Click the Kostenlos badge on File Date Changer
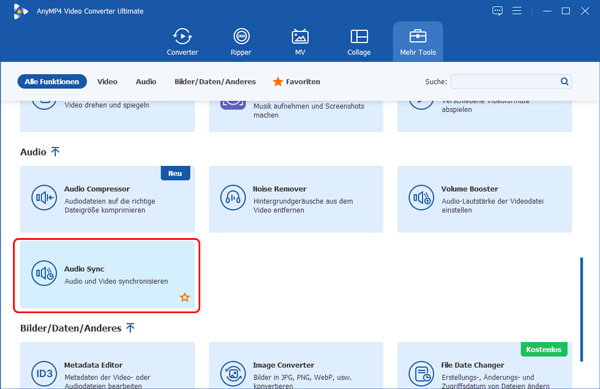This screenshot has height=389, width=600. point(544,349)
